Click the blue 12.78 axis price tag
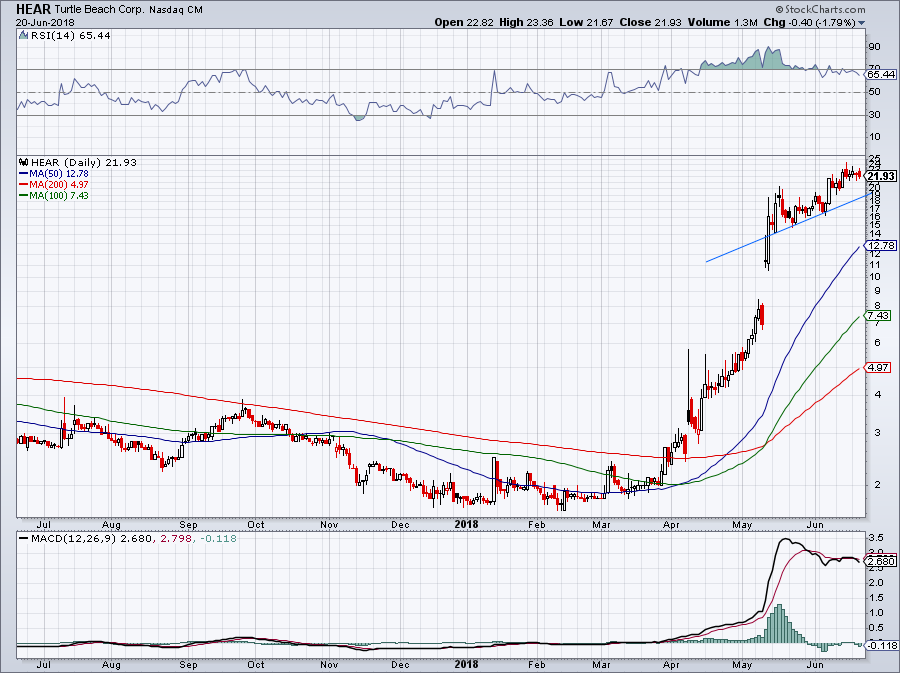 pos(877,245)
